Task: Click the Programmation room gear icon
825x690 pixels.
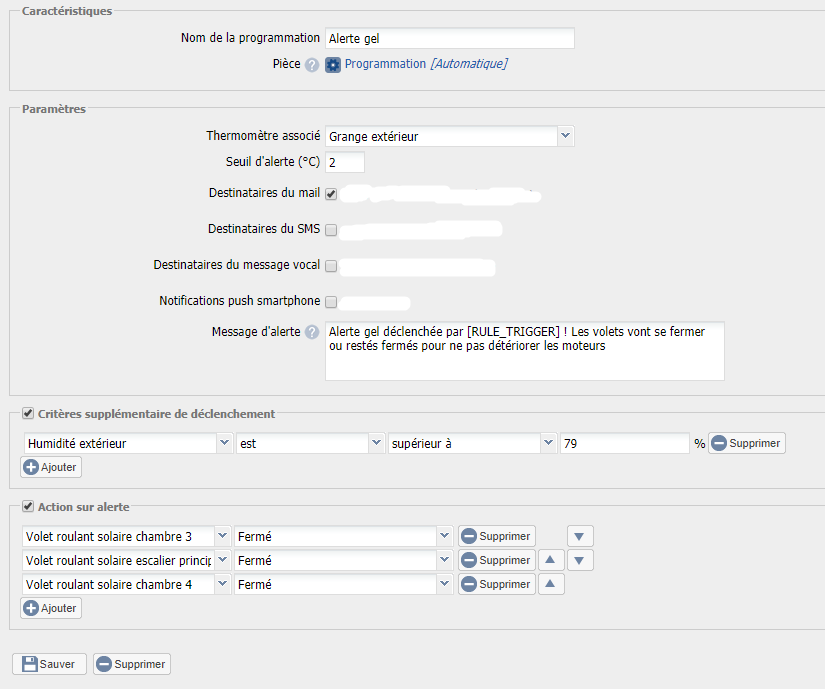Action: click(333, 65)
